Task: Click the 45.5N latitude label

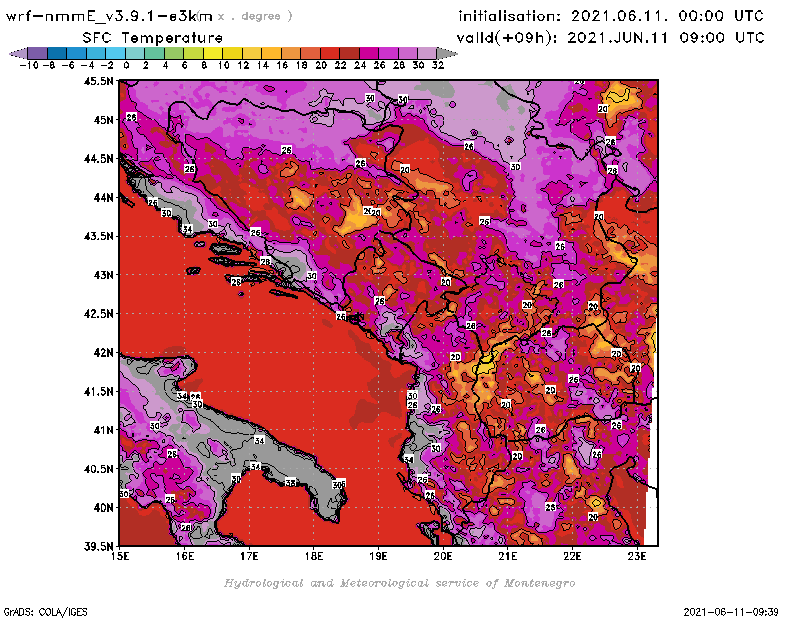Action: pos(98,81)
